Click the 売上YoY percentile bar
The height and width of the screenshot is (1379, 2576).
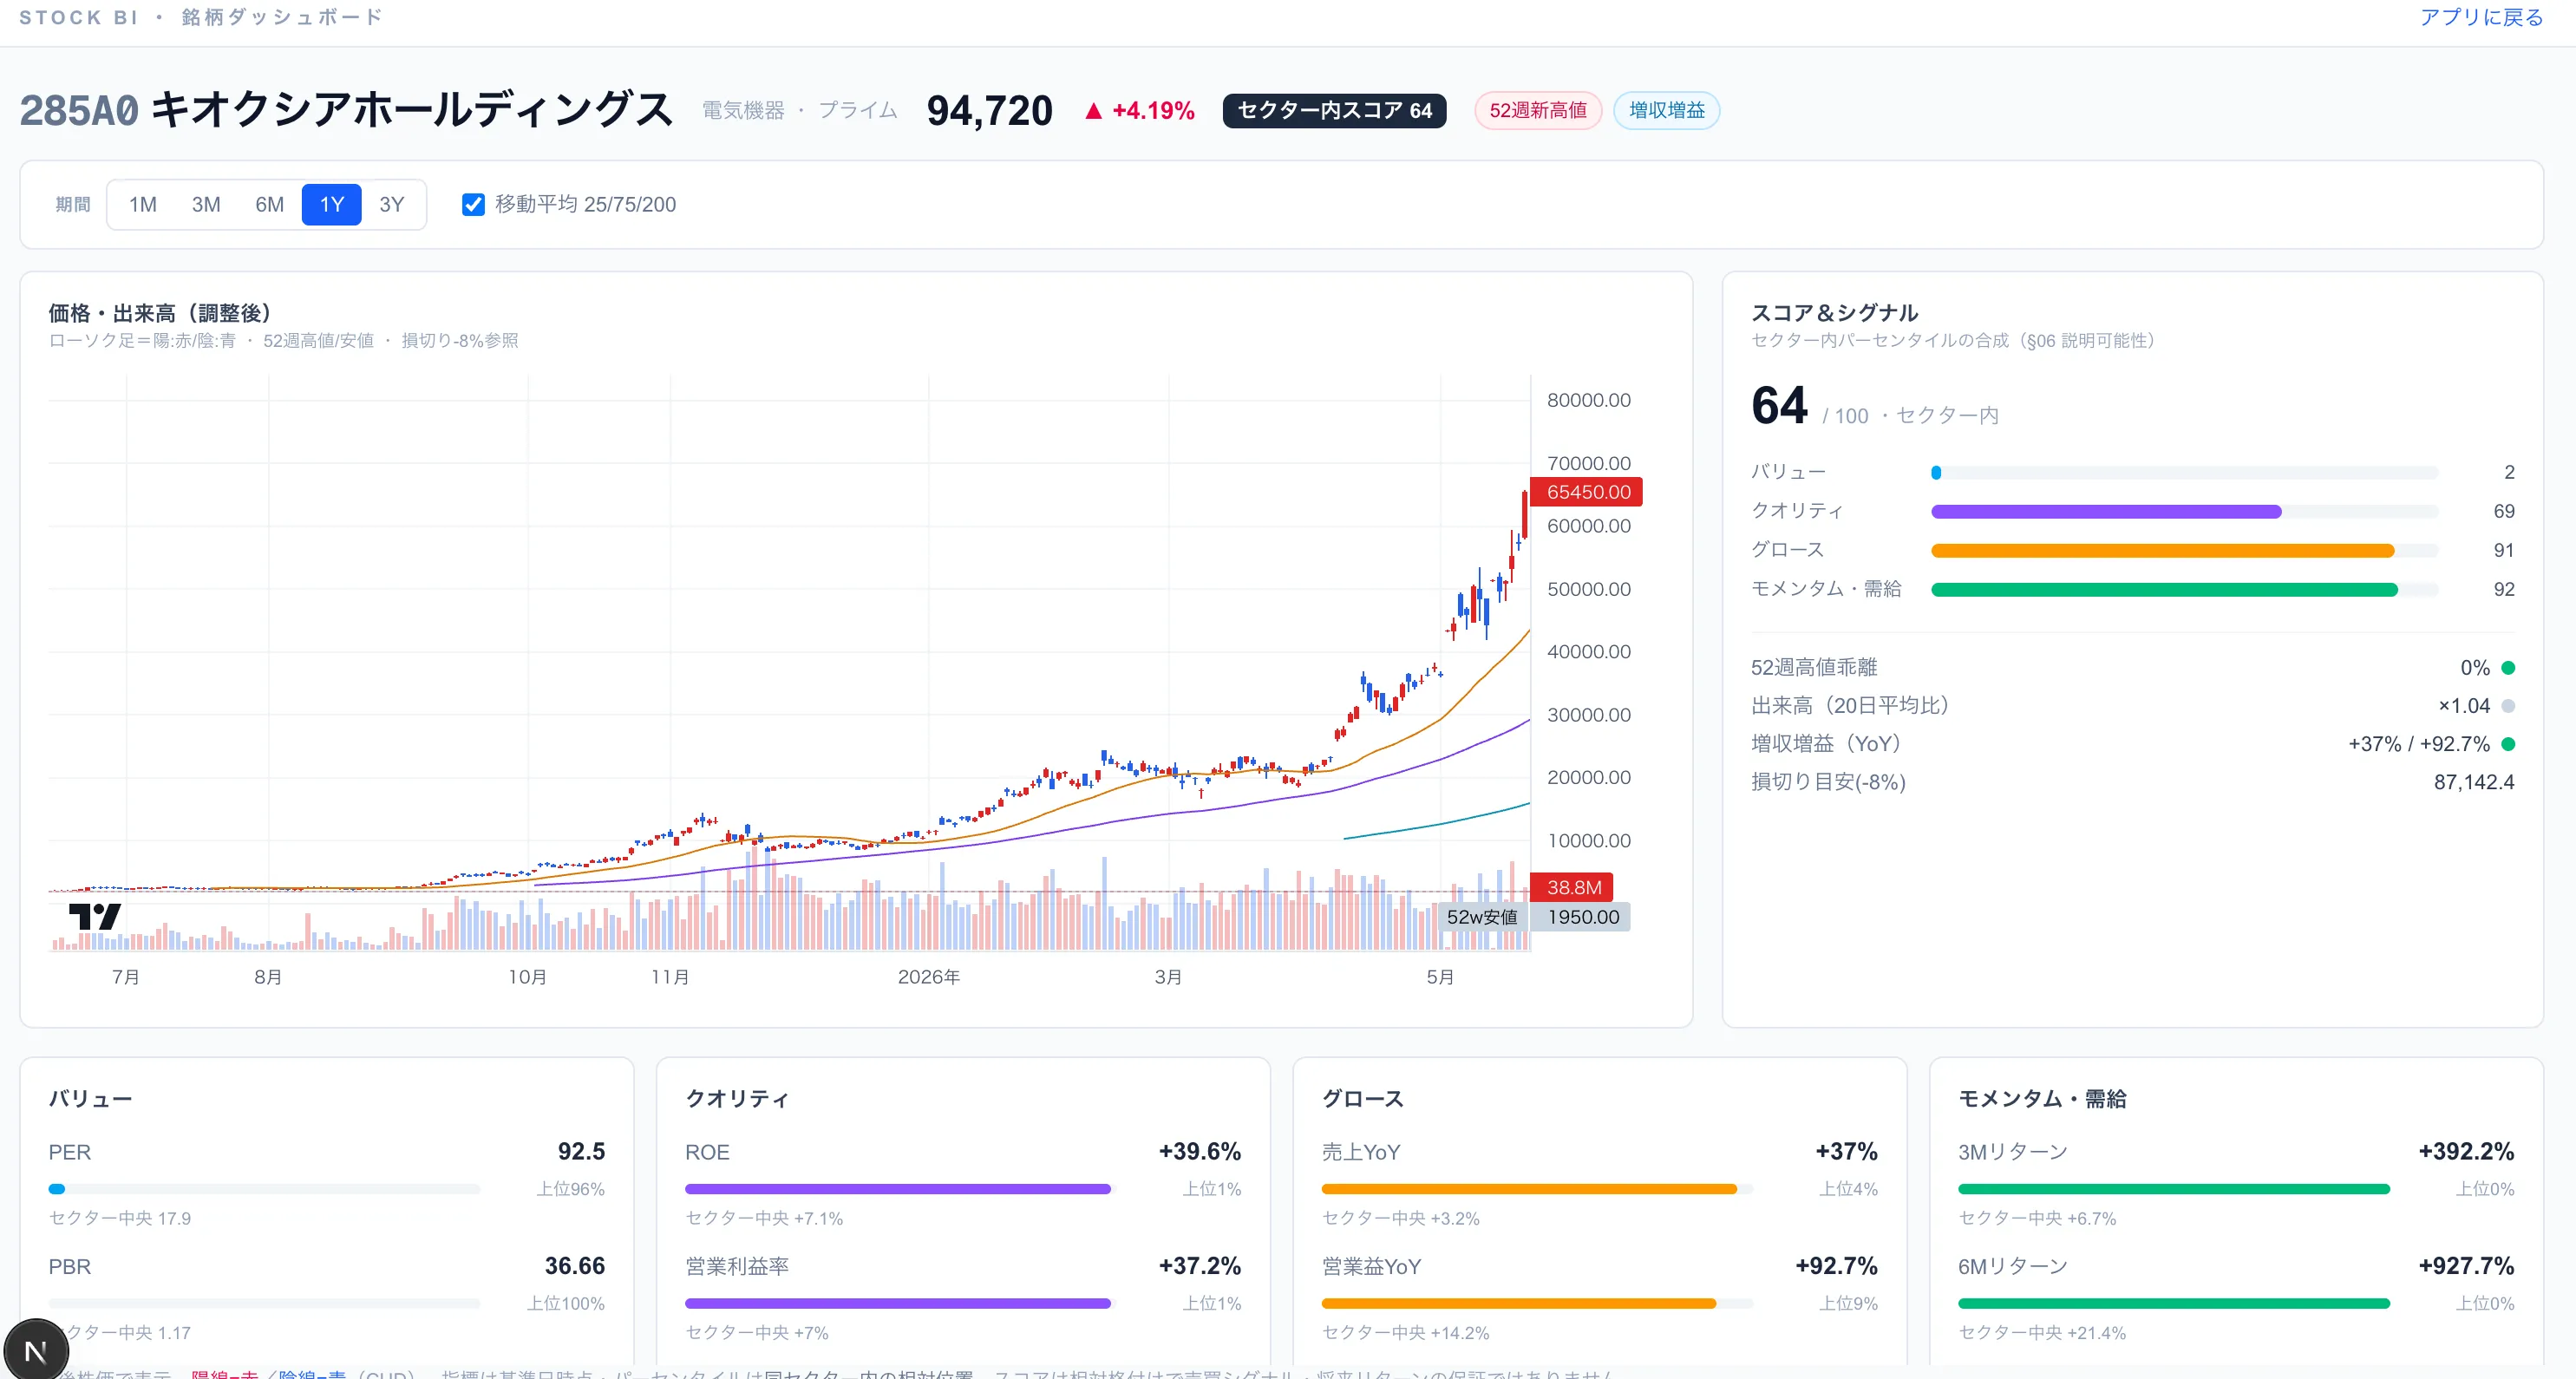pos(1537,1189)
